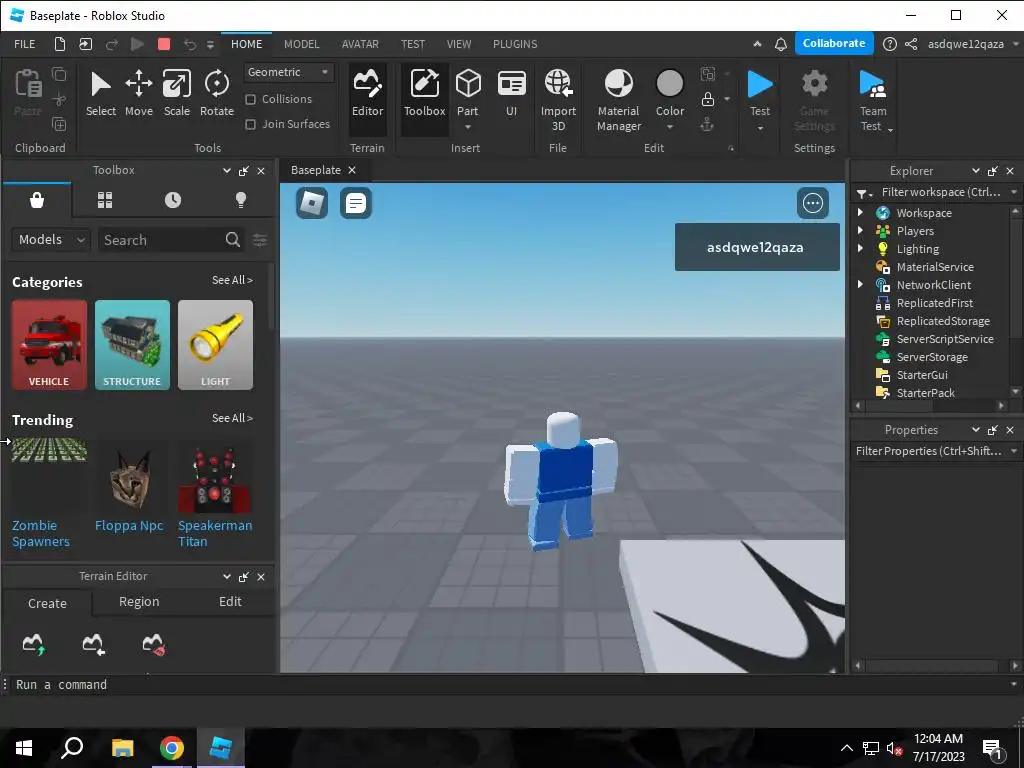
Task: Expand the NetworkClient tree node
Action: (860, 284)
